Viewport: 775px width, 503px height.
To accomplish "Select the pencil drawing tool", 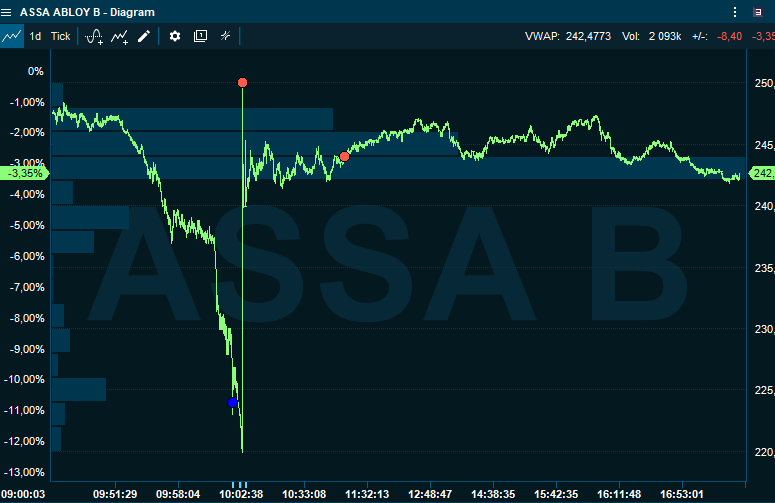I will click(x=144, y=36).
